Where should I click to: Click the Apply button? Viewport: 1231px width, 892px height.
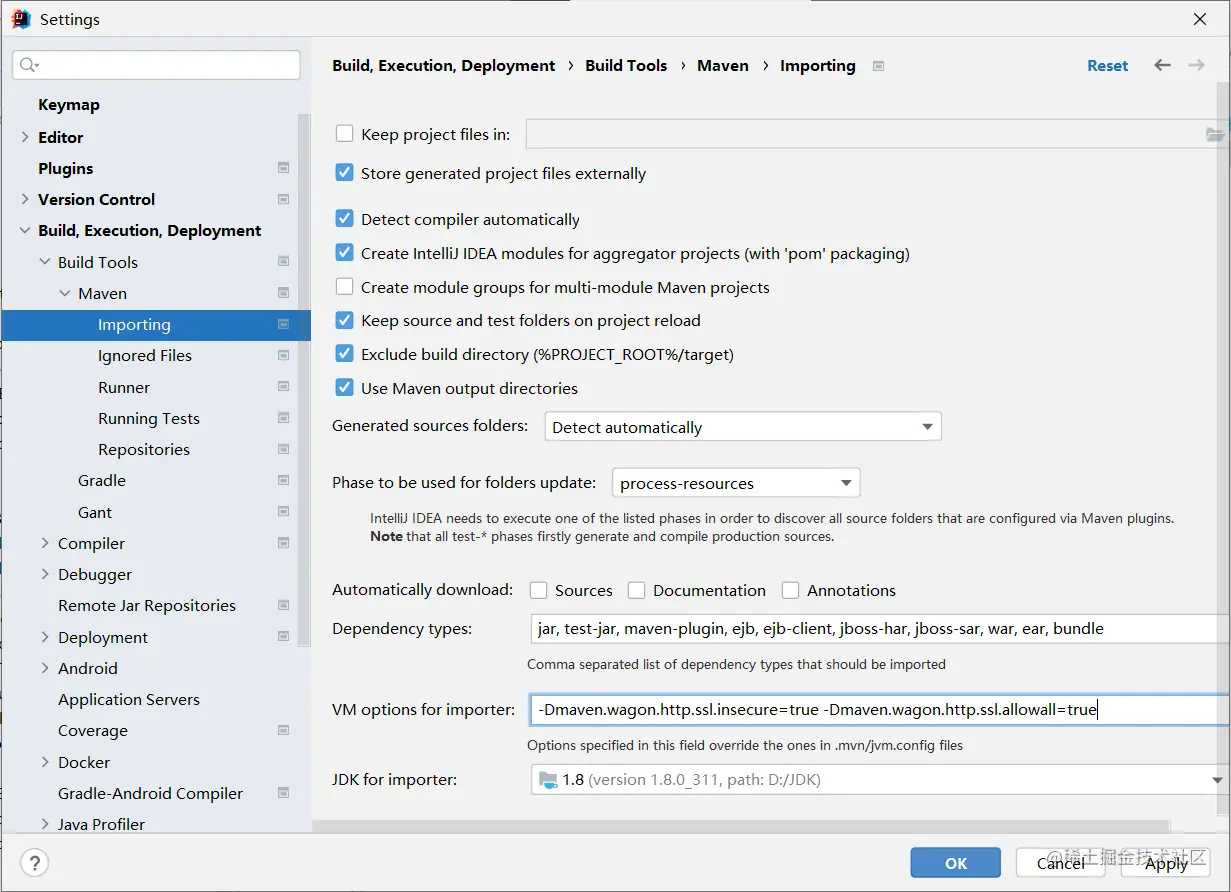coord(1166,863)
